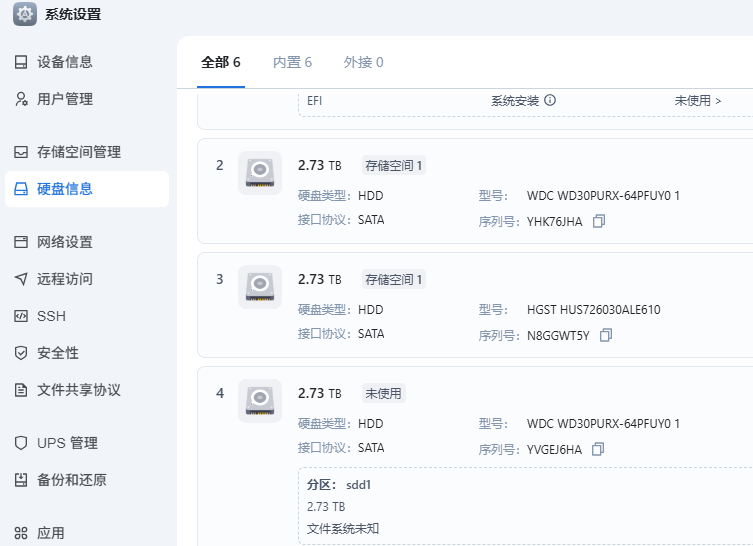Click the EFI partition label

[x=315, y=101]
